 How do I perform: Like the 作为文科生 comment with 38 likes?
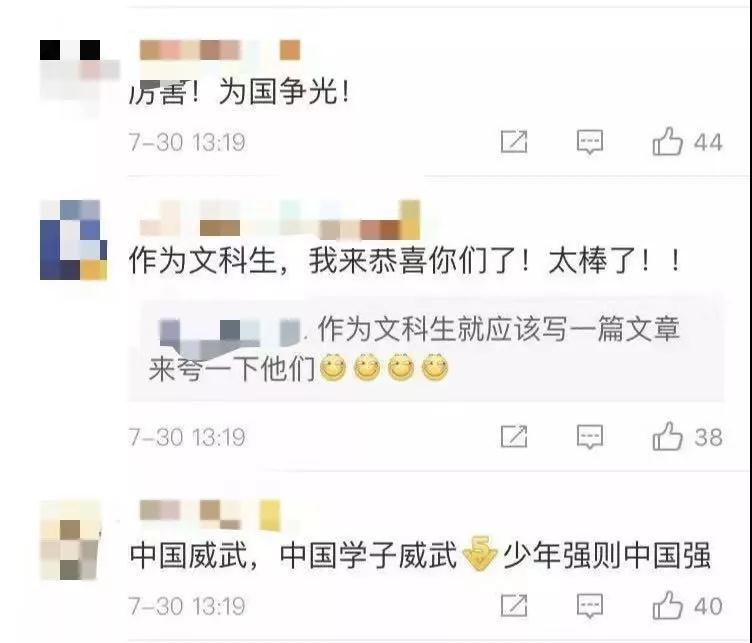pyautogui.click(x=667, y=436)
